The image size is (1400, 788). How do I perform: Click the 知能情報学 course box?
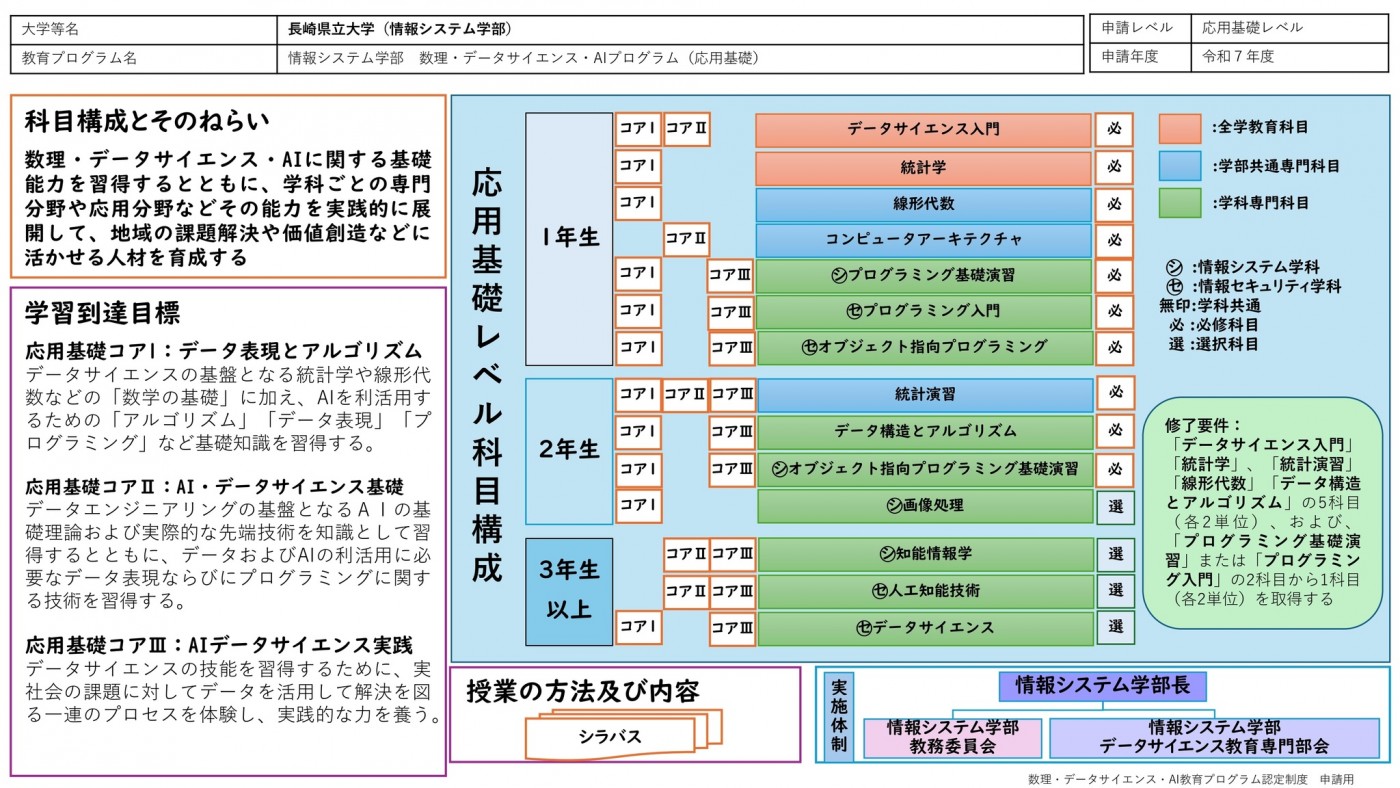click(x=925, y=554)
